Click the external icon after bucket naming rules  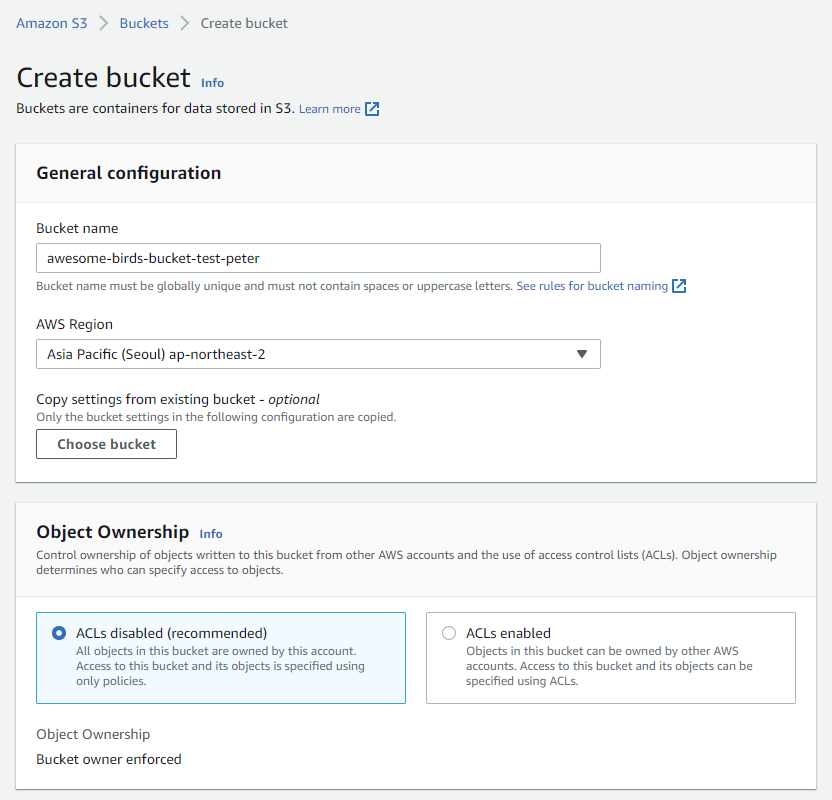coord(679,286)
